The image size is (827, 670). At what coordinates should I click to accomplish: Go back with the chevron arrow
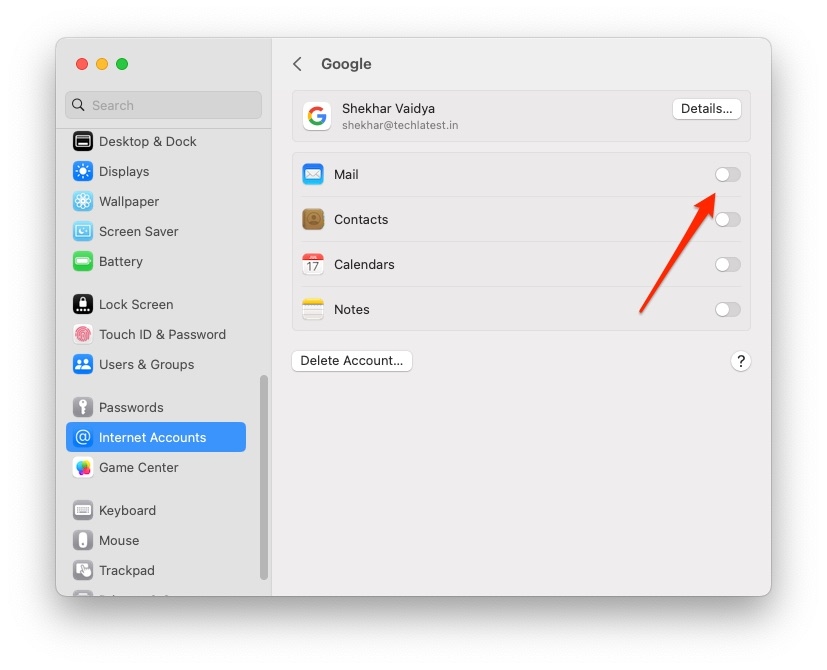click(297, 64)
